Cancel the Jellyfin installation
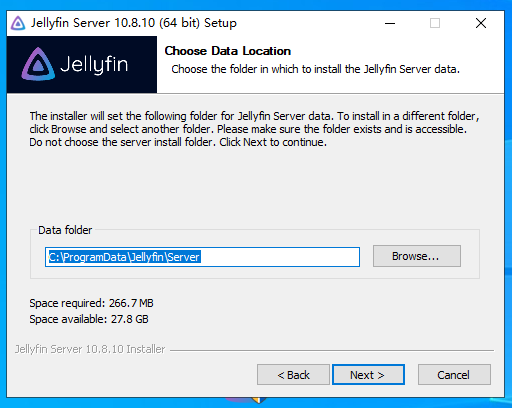 click(x=454, y=375)
